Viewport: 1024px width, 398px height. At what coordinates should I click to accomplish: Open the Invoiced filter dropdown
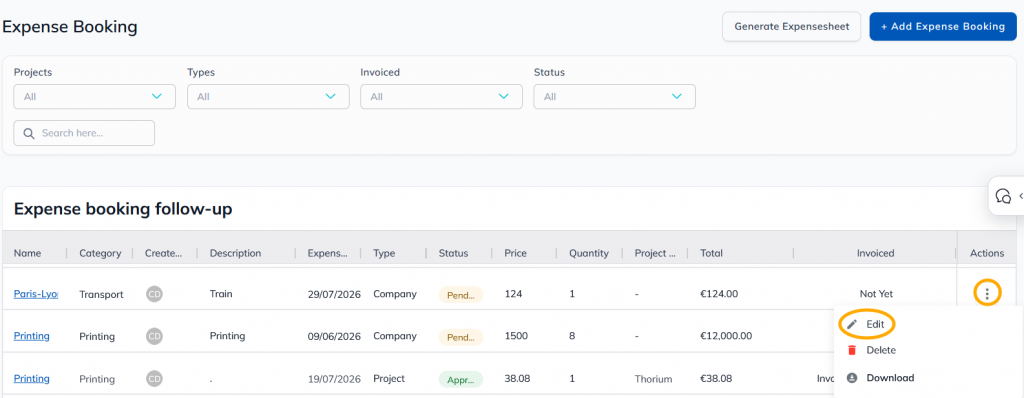tap(441, 96)
